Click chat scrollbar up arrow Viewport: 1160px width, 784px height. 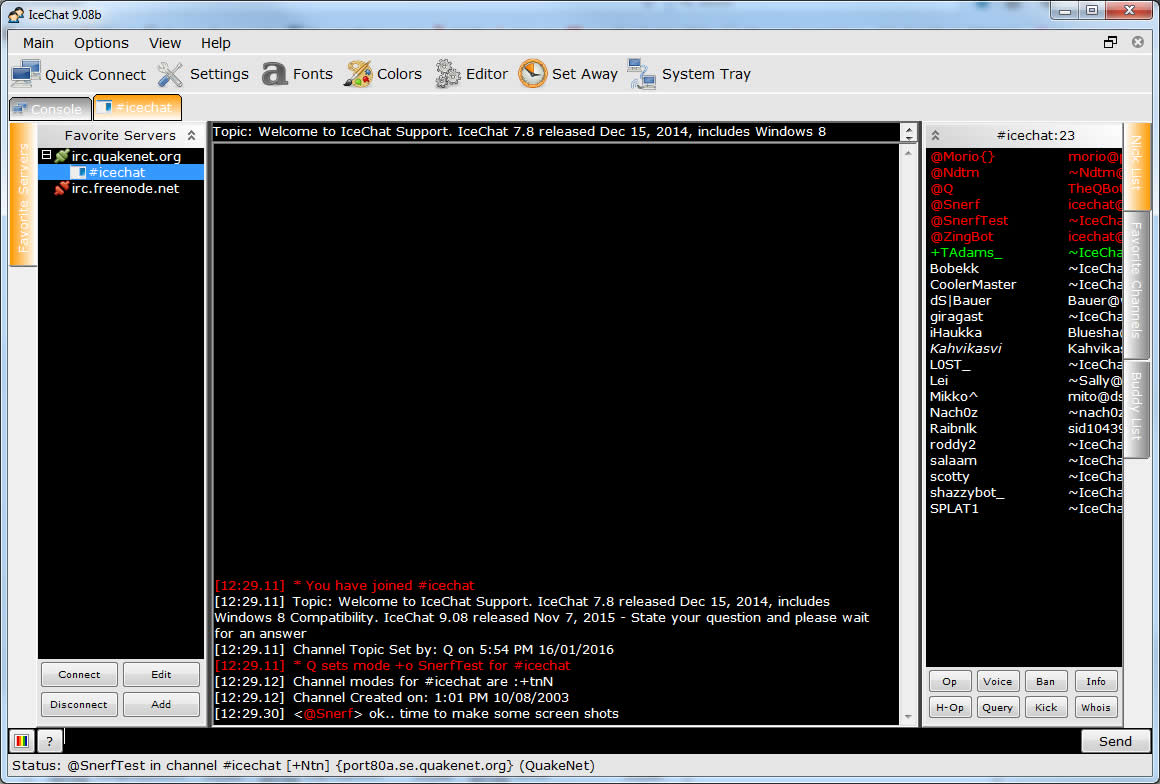pos(908,154)
